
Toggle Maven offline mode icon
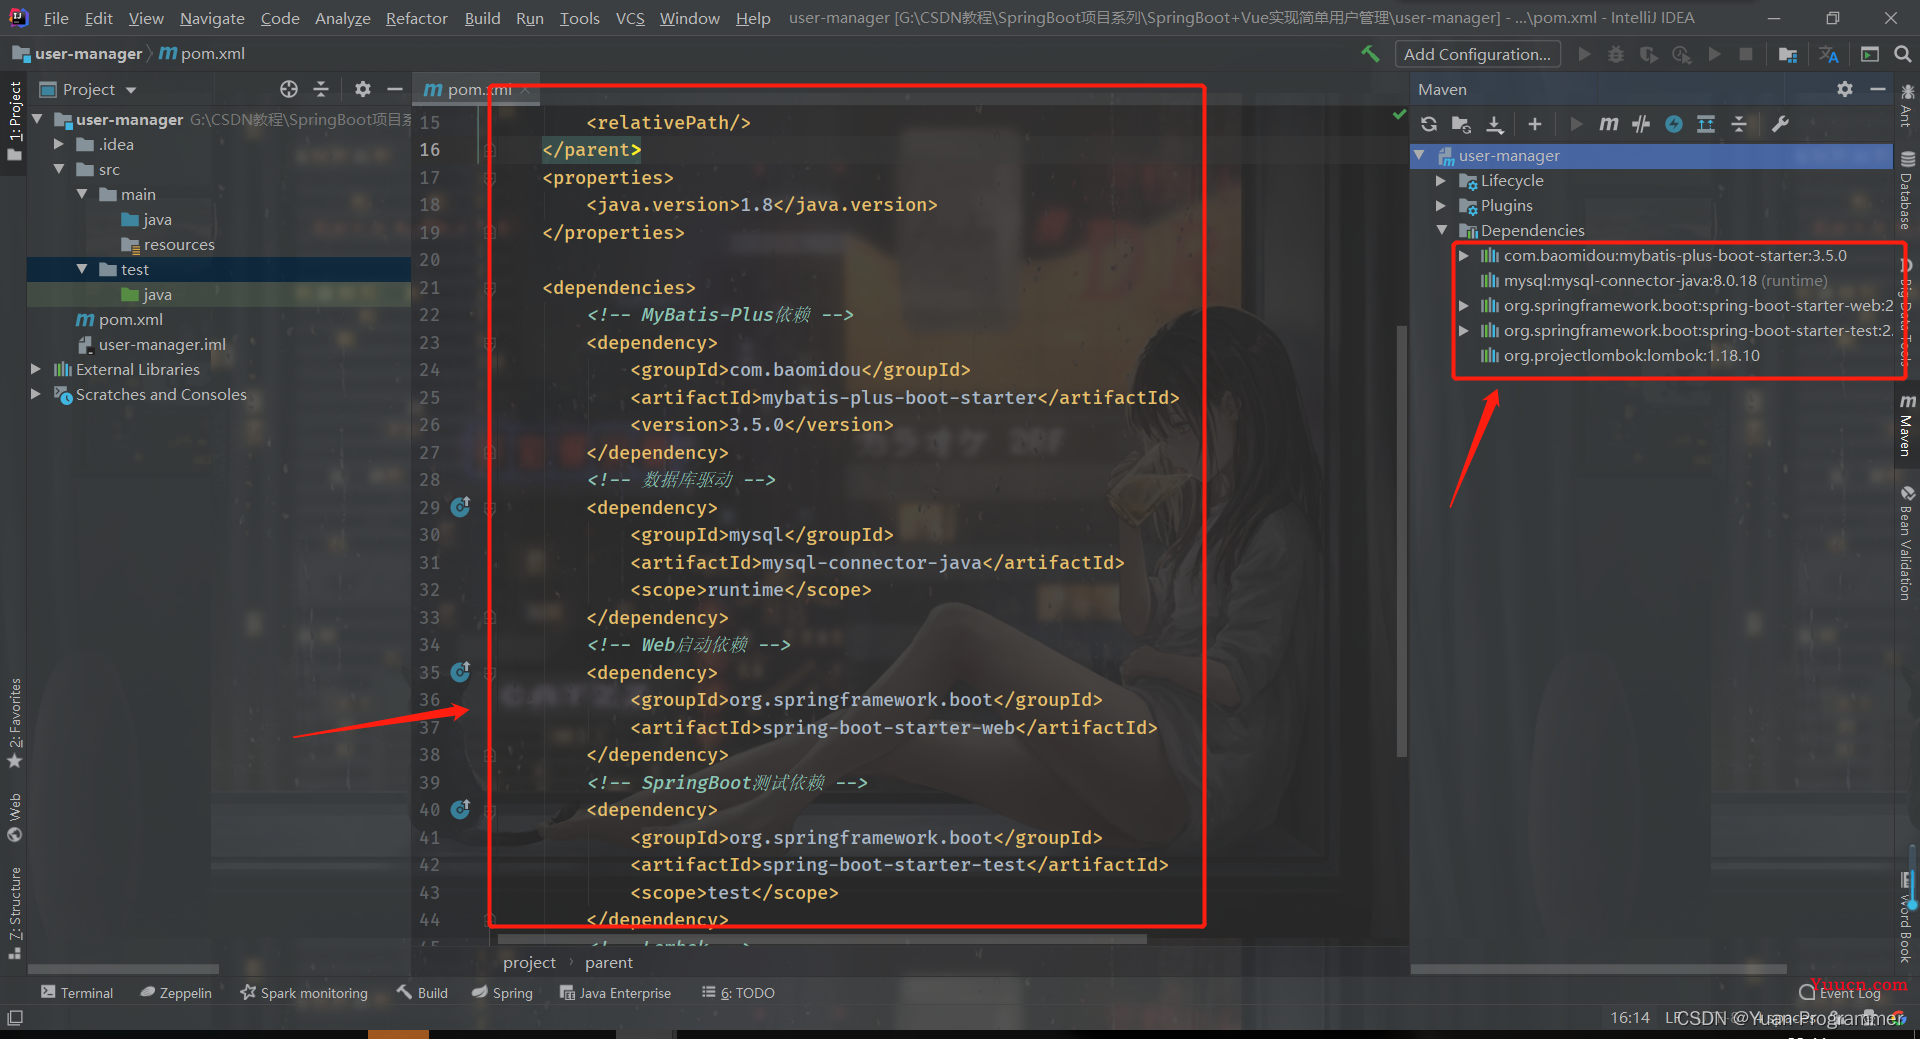(1641, 124)
